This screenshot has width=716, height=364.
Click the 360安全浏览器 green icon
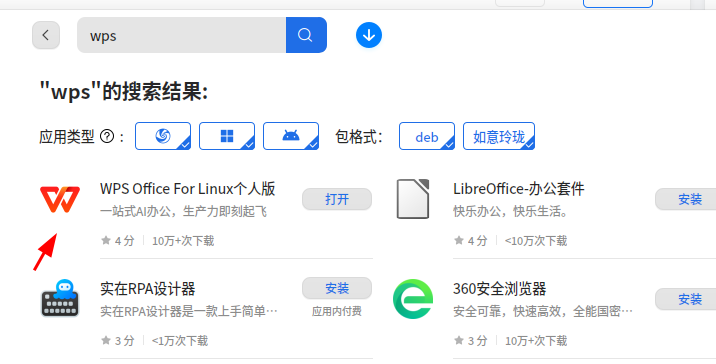tap(413, 299)
